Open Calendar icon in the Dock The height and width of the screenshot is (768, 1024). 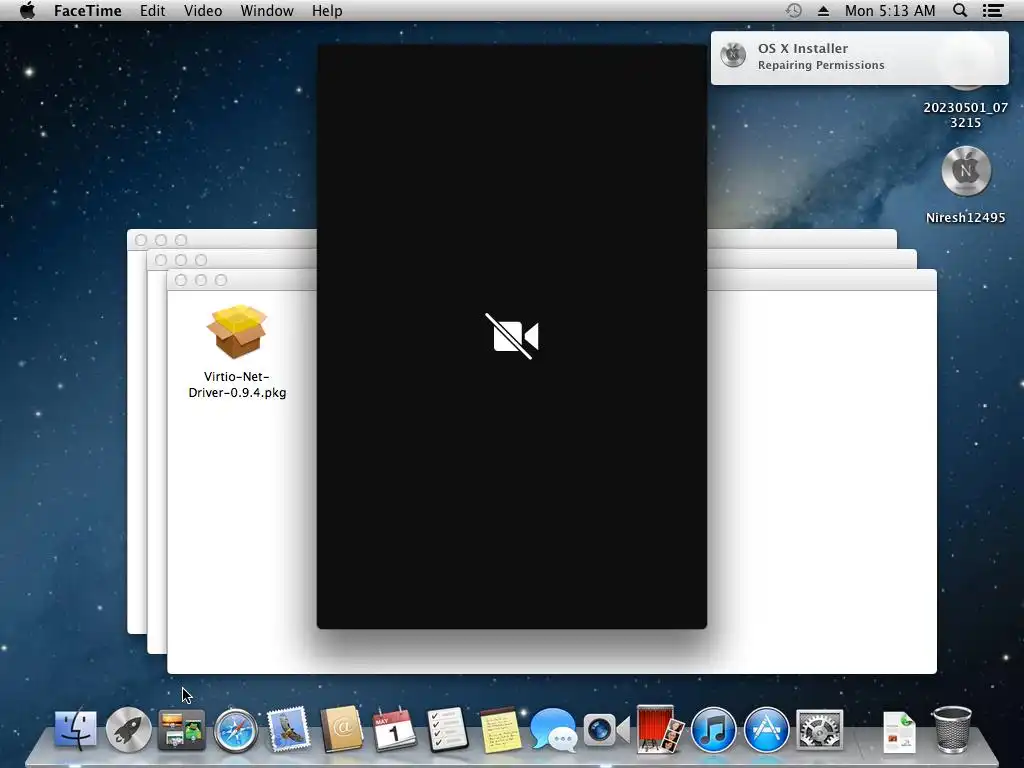pyautogui.click(x=394, y=729)
